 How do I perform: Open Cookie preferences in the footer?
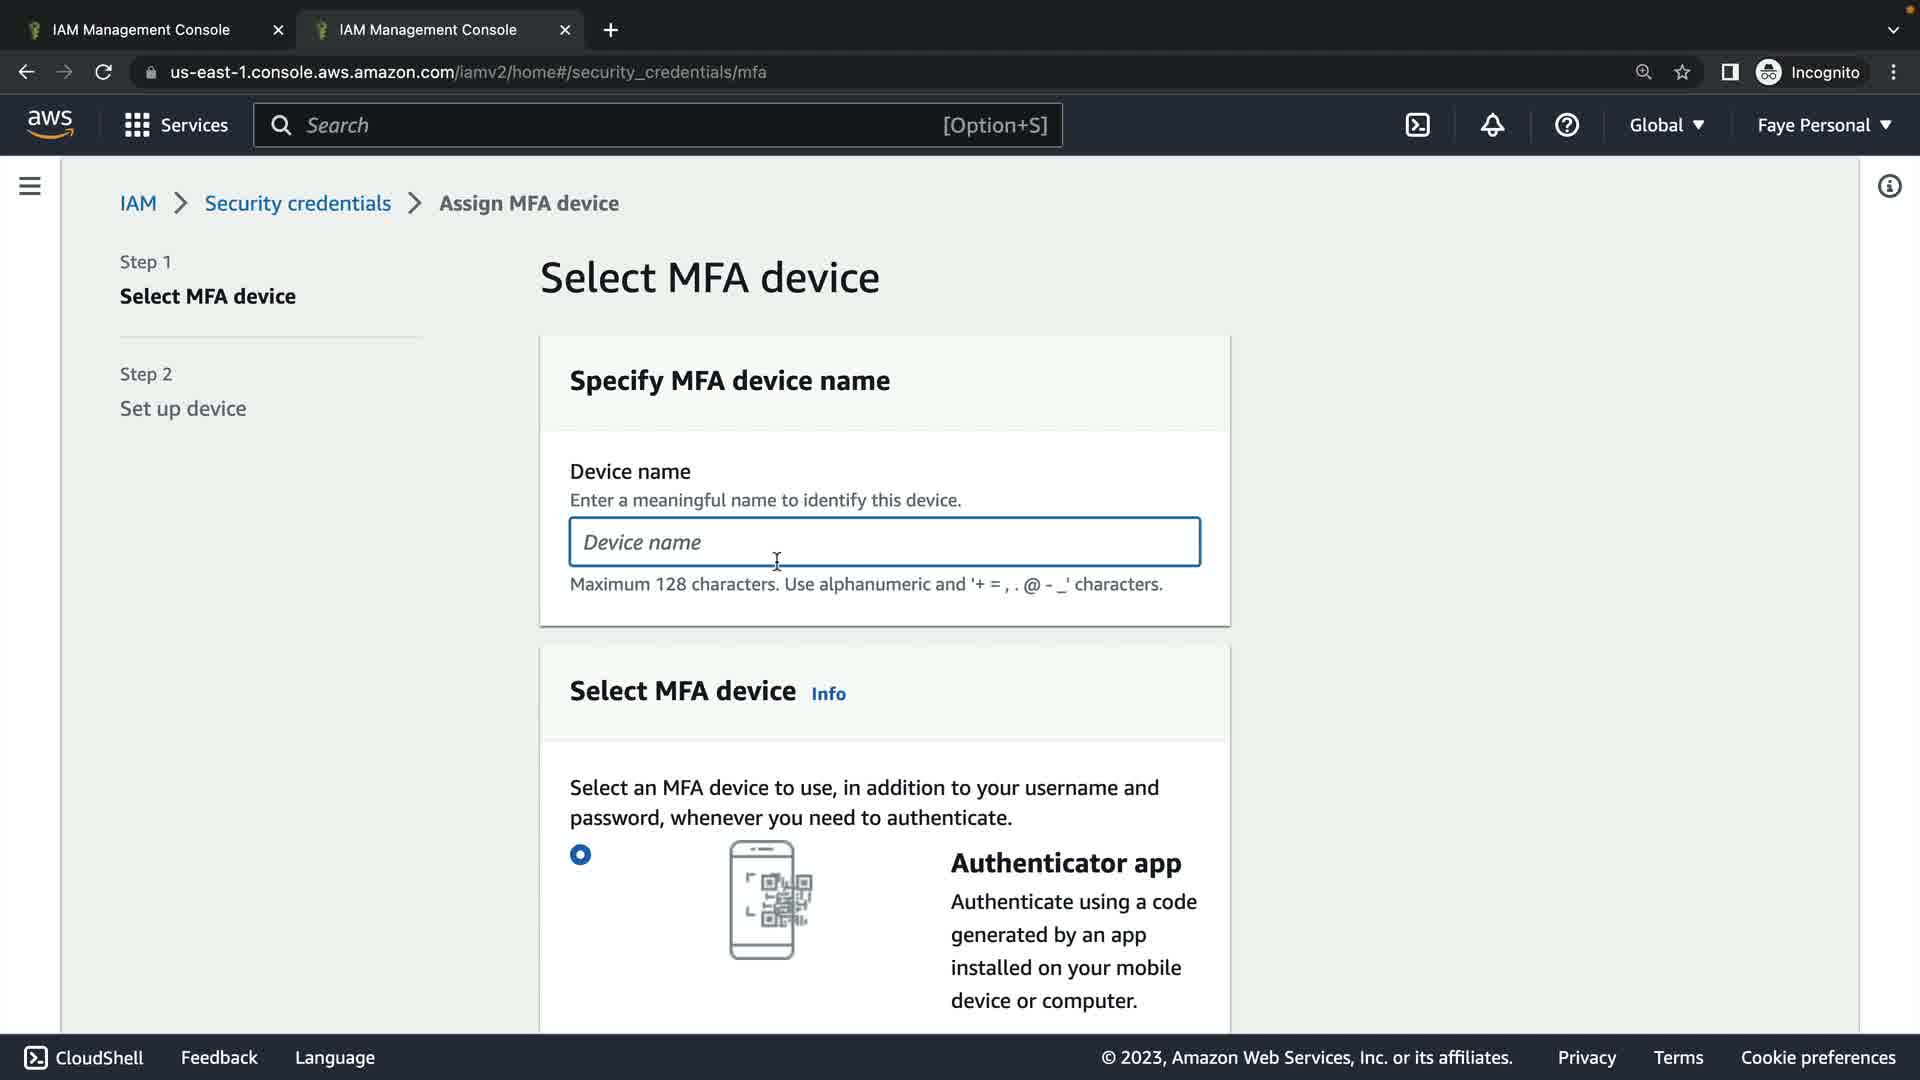tap(1817, 1057)
